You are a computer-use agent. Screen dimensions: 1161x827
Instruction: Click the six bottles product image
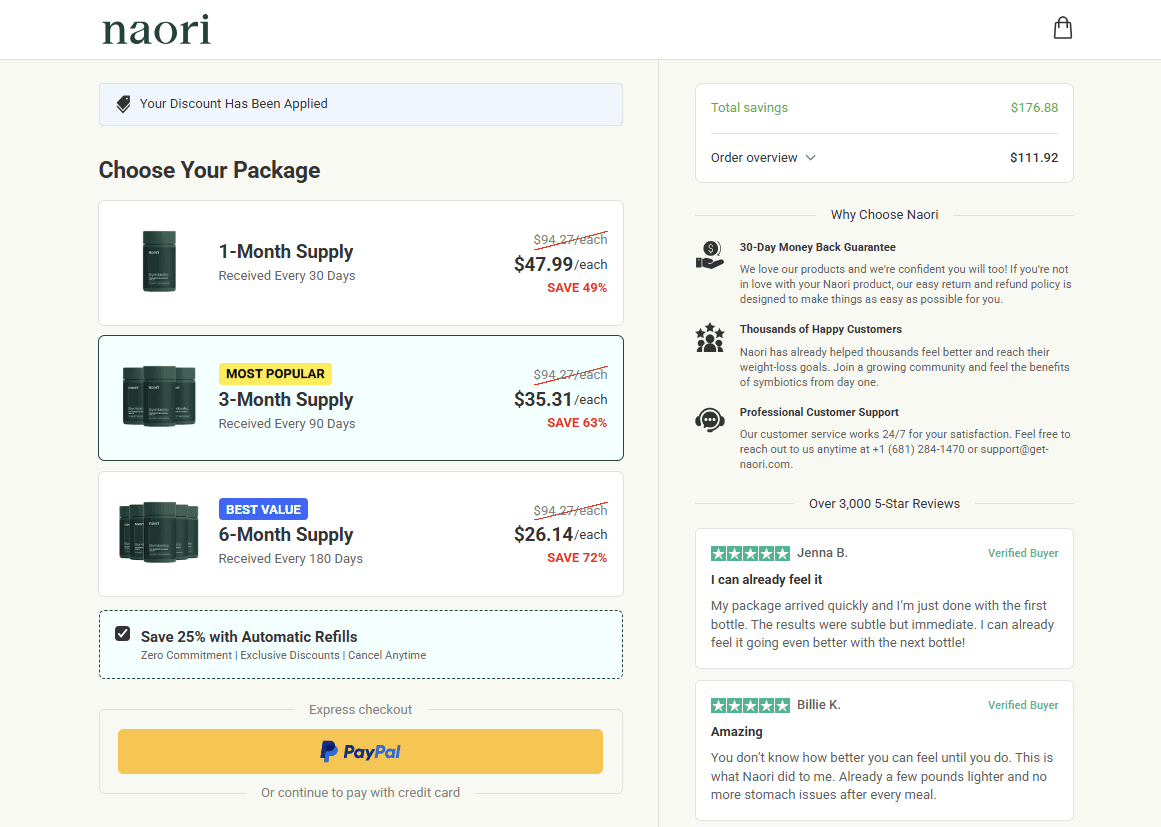tap(159, 532)
